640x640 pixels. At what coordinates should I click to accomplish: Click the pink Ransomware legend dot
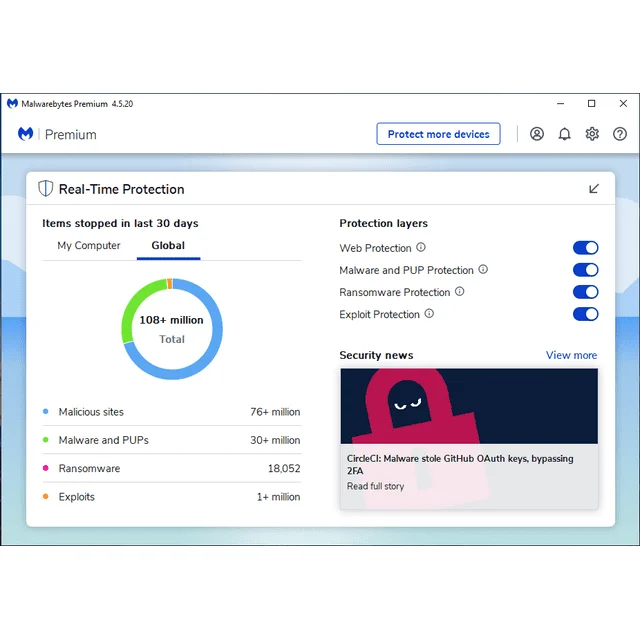tap(46, 468)
